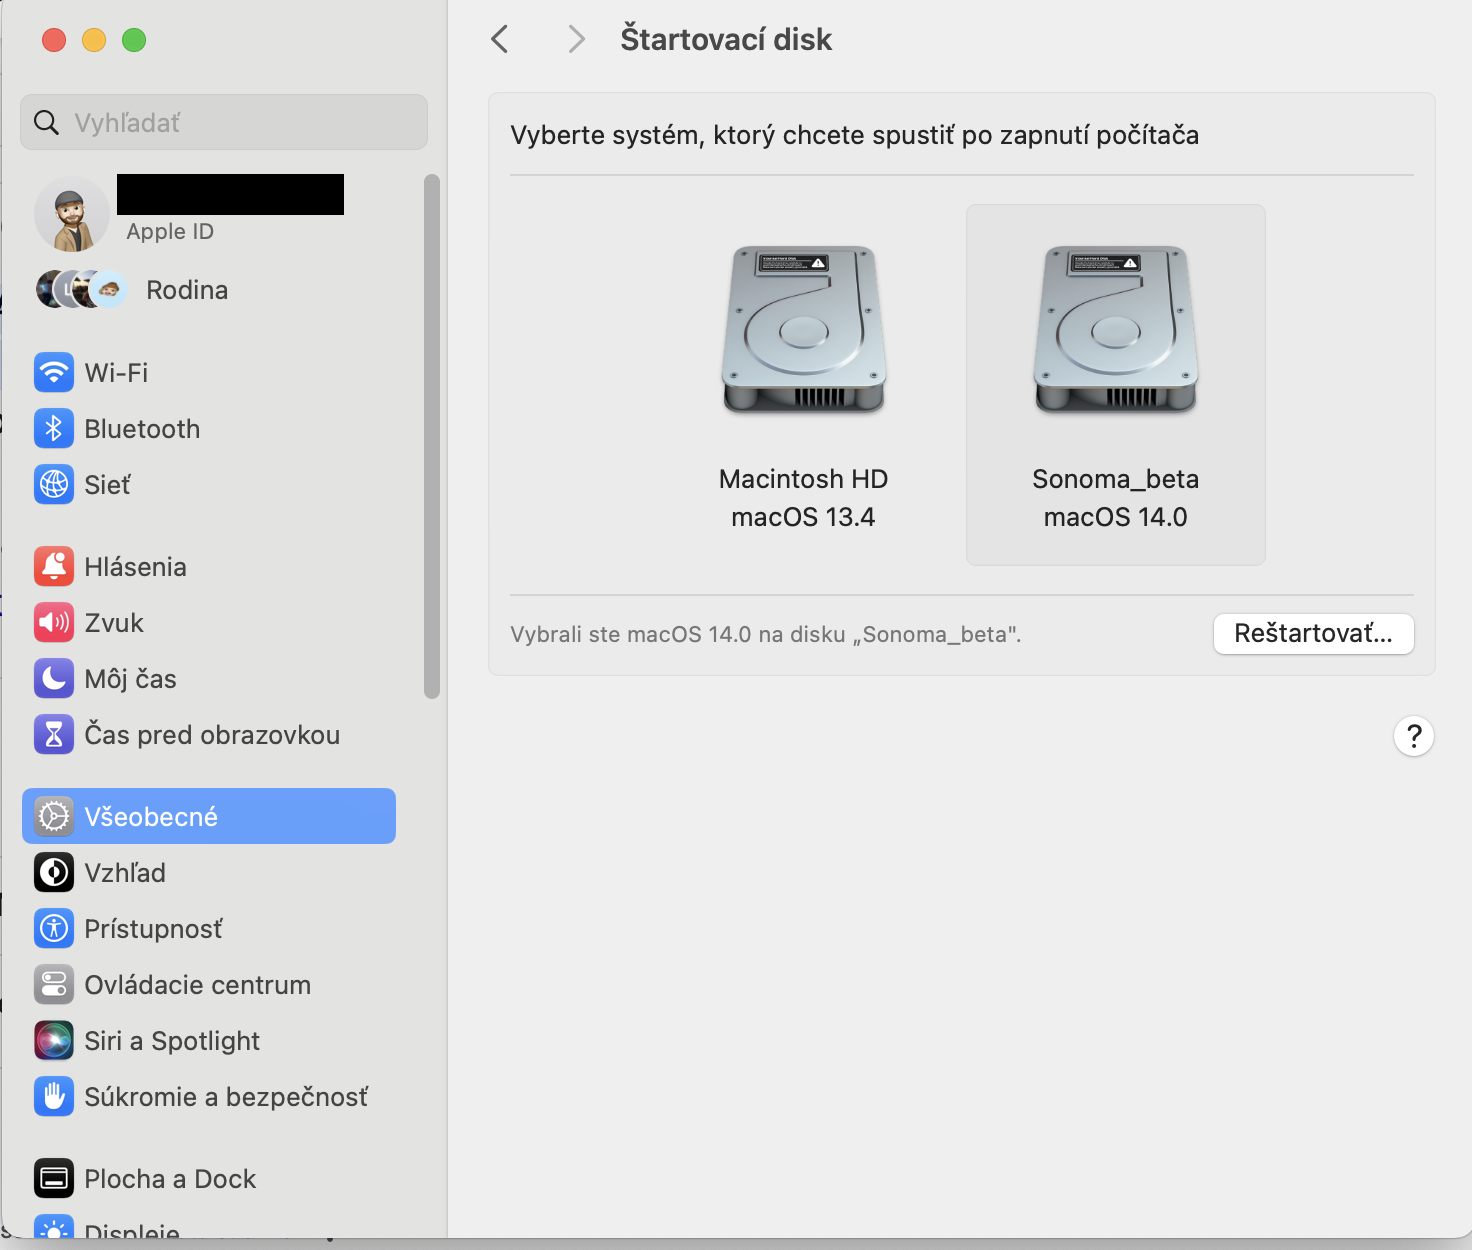The image size is (1472, 1250).
Task: Minimize the window with the yellow button
Action: tap(94, 40)
